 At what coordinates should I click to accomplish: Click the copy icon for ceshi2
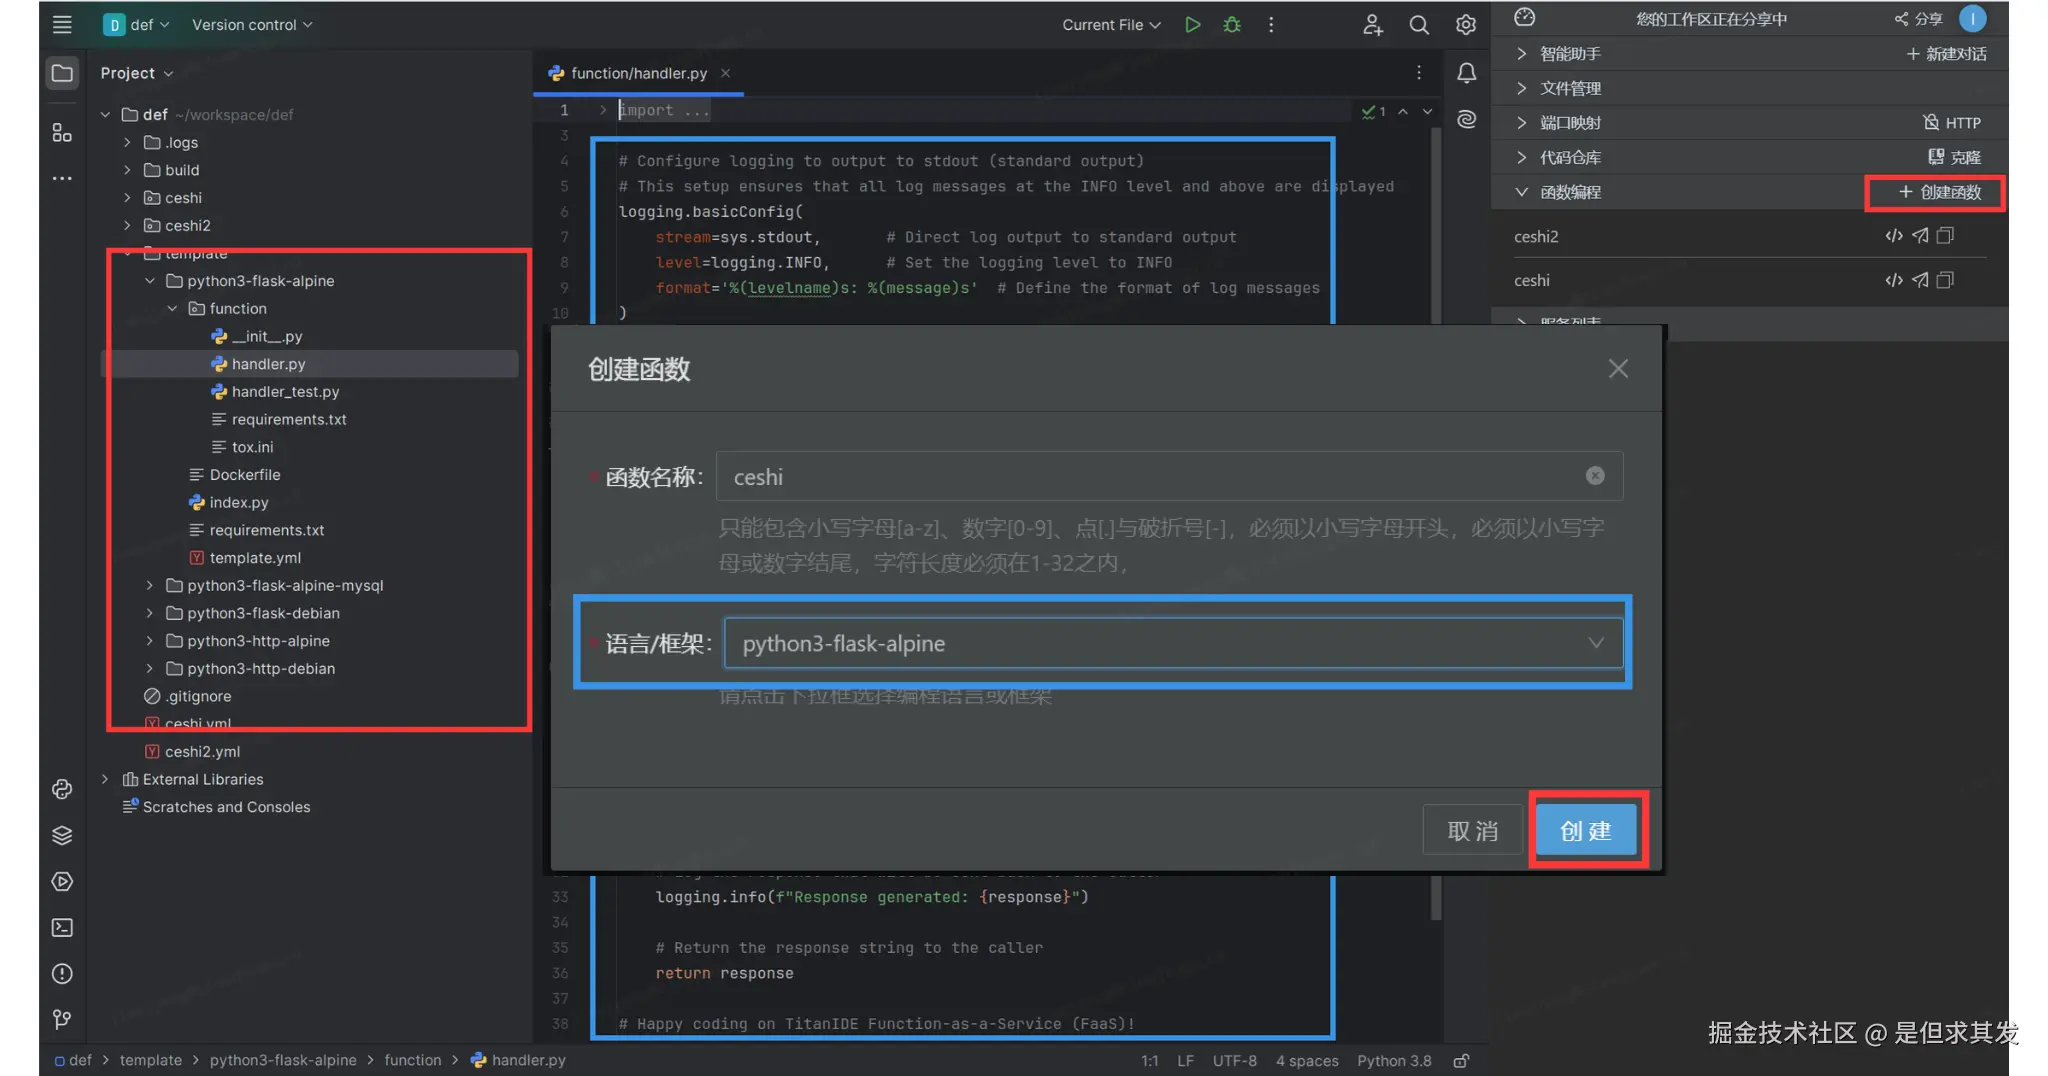[1945, 236]
